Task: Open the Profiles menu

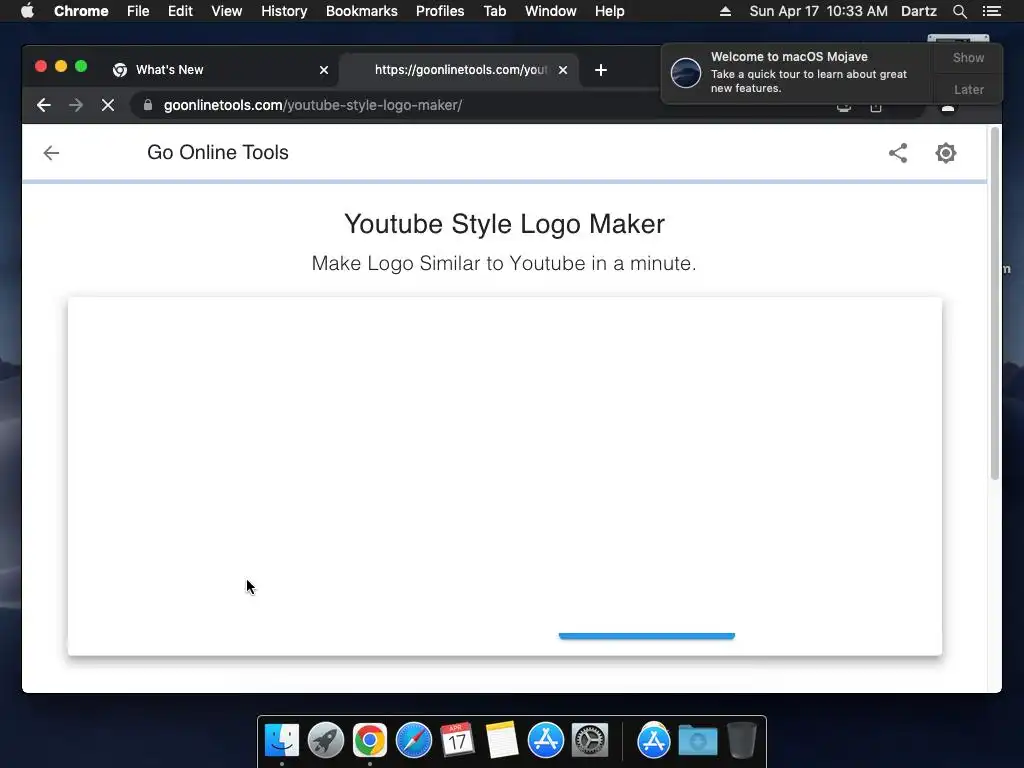Action: coord(440,11)
